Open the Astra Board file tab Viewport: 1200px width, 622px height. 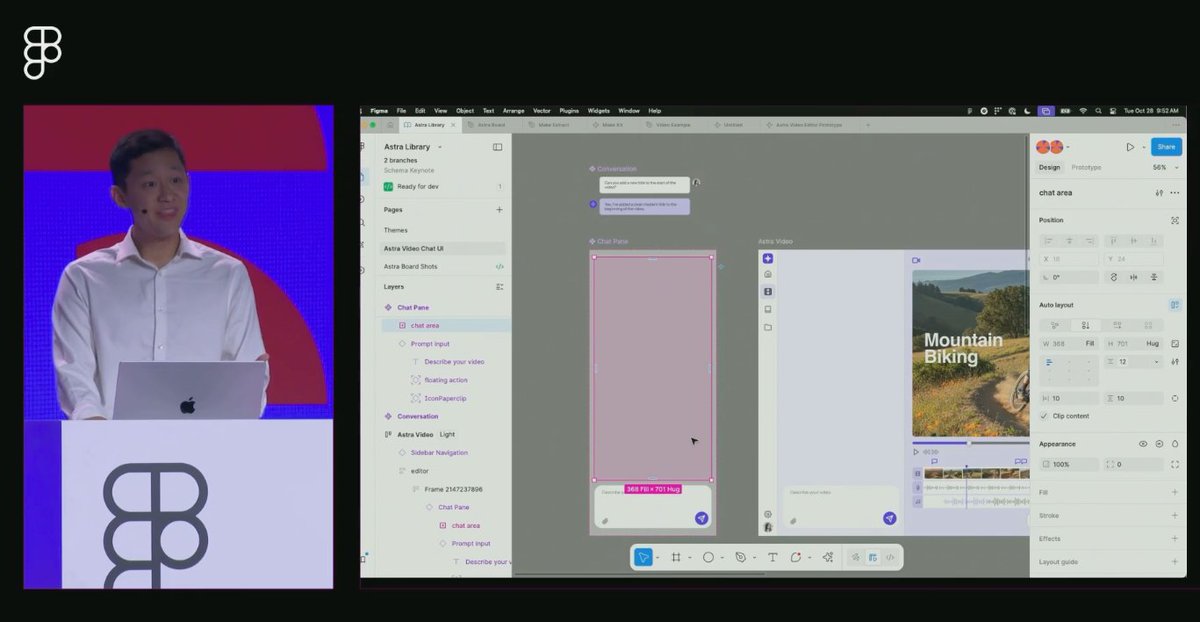point(491,125)
